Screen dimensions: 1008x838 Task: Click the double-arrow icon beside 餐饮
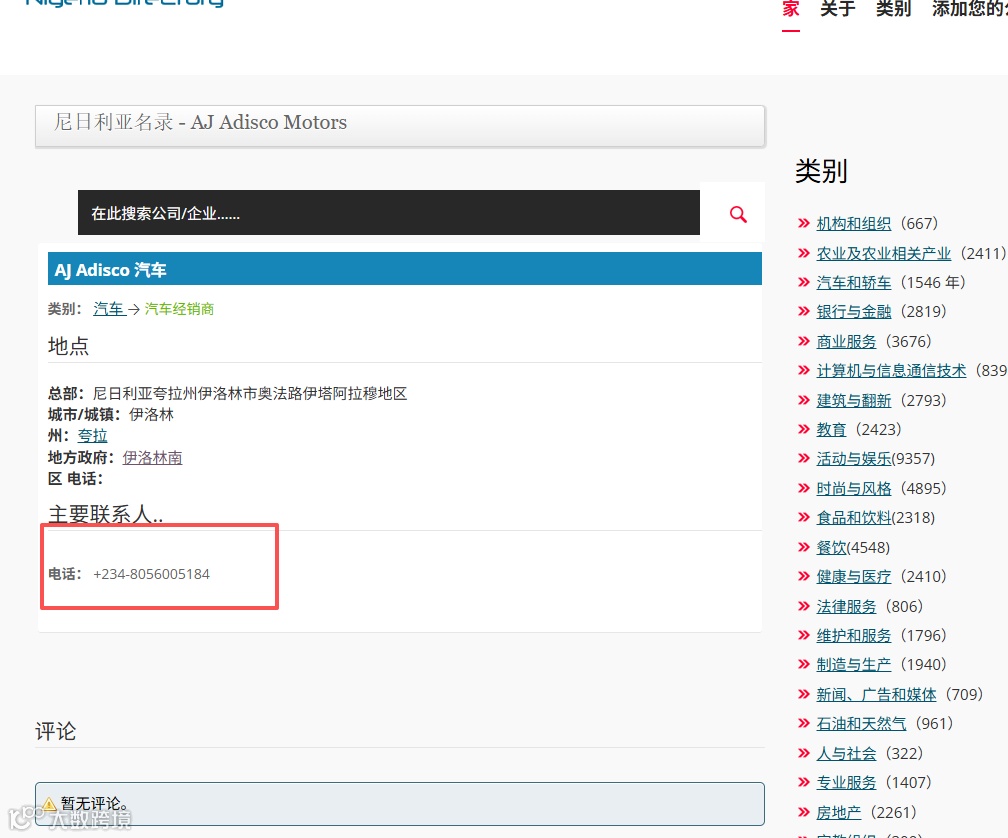804,548
